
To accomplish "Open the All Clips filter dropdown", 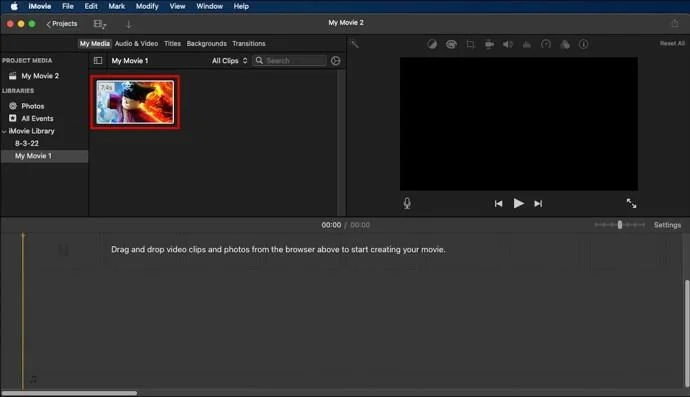I will tap(229, 61).
